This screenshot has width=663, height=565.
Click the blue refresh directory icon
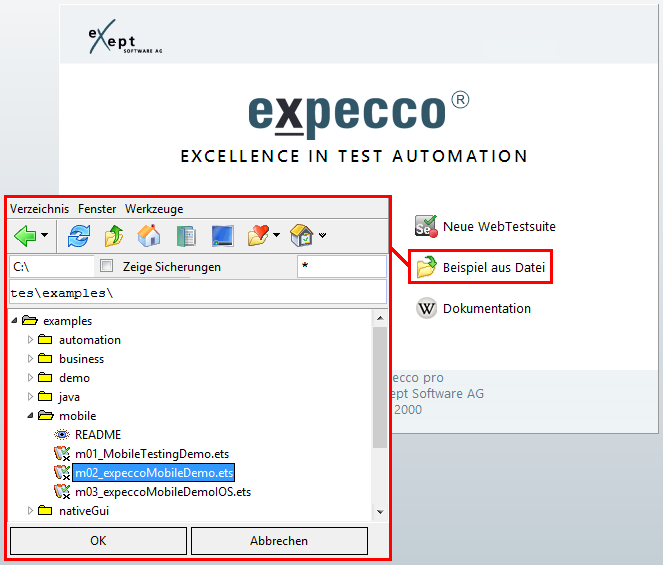(x=79, y=237)
